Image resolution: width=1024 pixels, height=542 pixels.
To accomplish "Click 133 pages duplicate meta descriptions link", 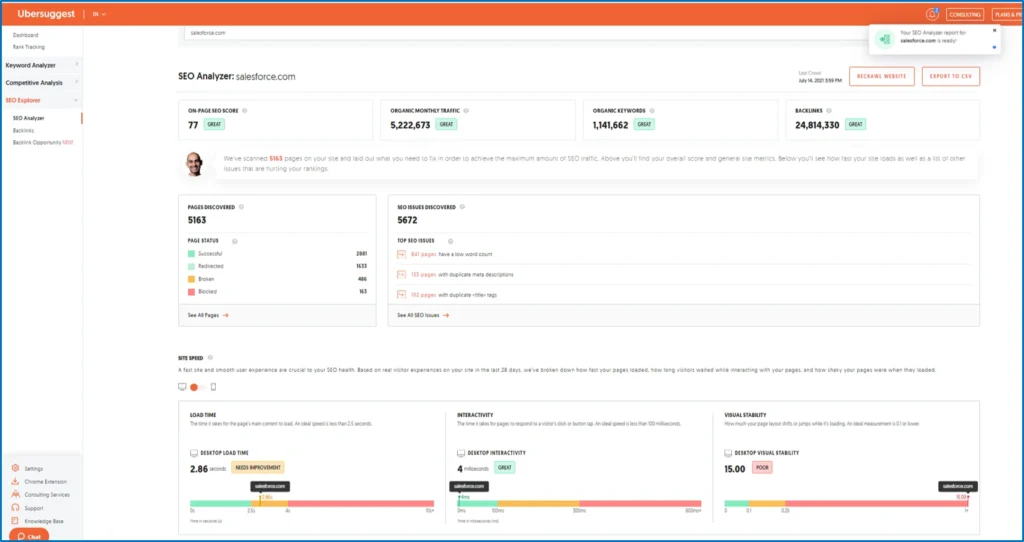I will coord(423,274).
